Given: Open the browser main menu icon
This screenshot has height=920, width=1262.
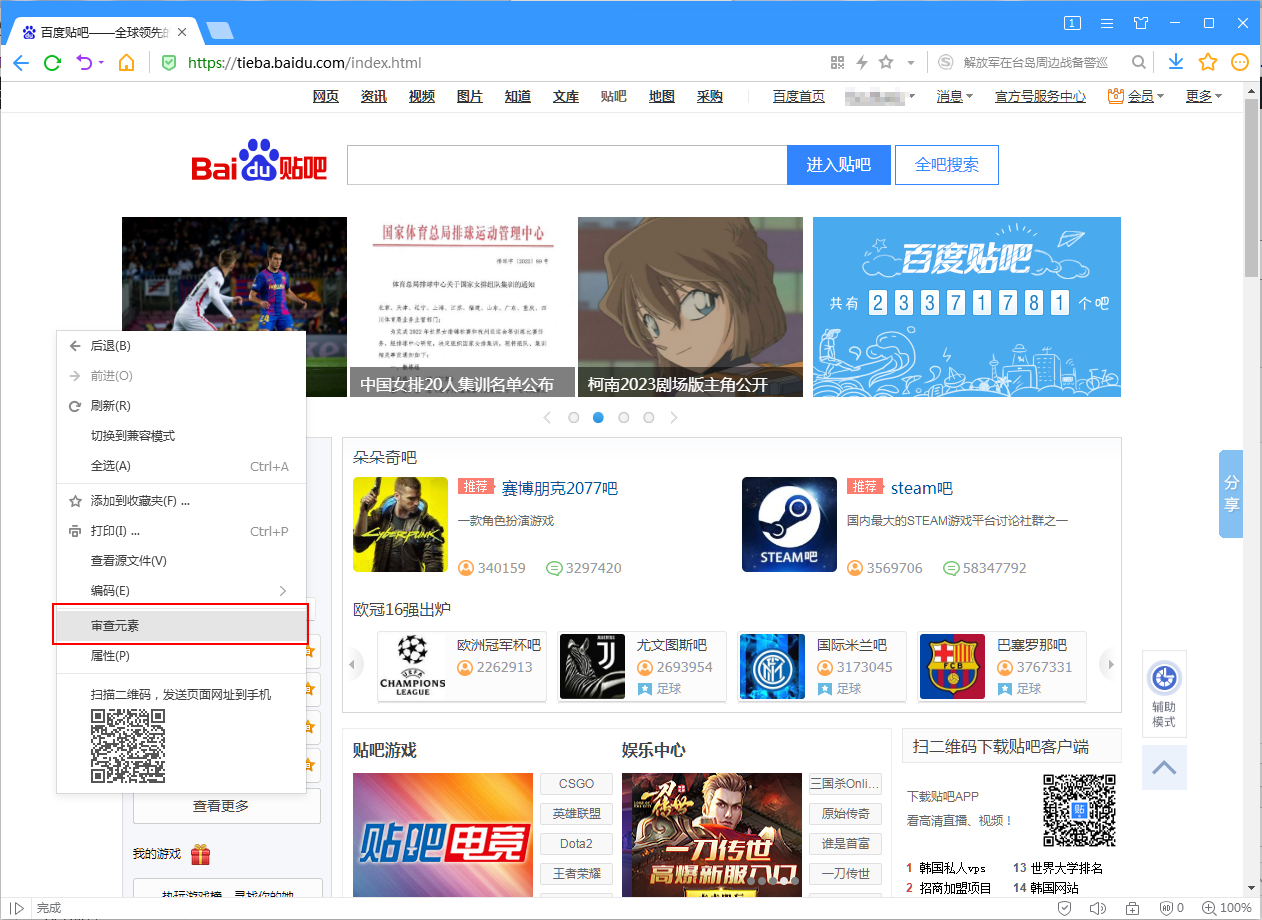Looking at the screenshot, I should pyautogui.click(x=1107, y=22).
